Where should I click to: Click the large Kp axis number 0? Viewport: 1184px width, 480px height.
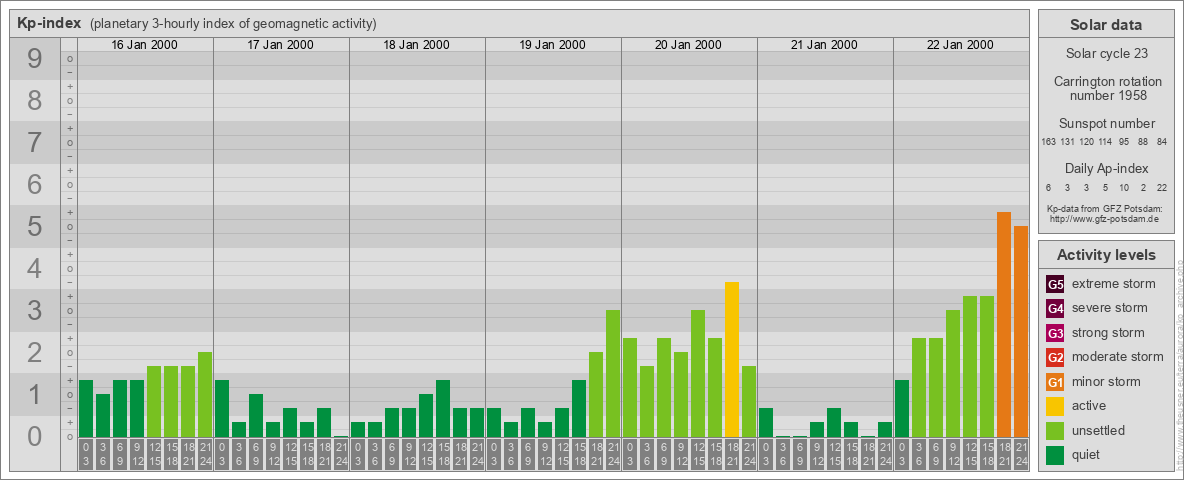tap(35, 436)
